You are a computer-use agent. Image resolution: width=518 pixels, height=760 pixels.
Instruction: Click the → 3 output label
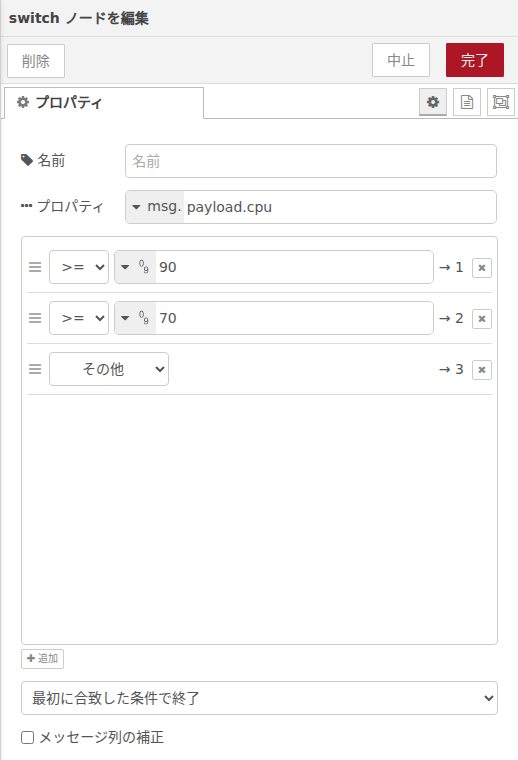[451, 369]
